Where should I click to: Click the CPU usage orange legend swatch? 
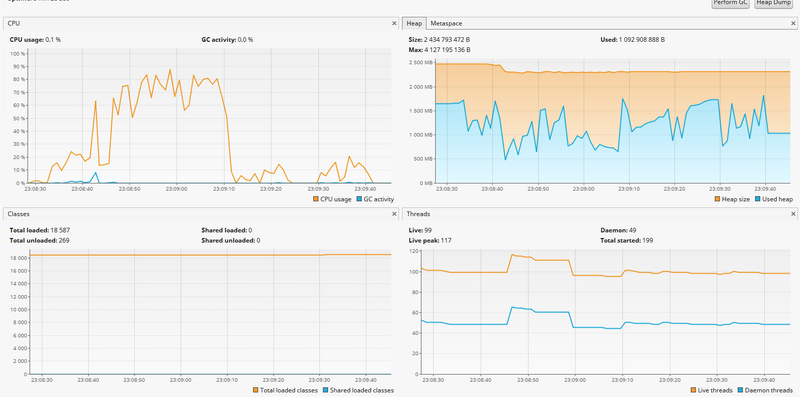(316, 199)
